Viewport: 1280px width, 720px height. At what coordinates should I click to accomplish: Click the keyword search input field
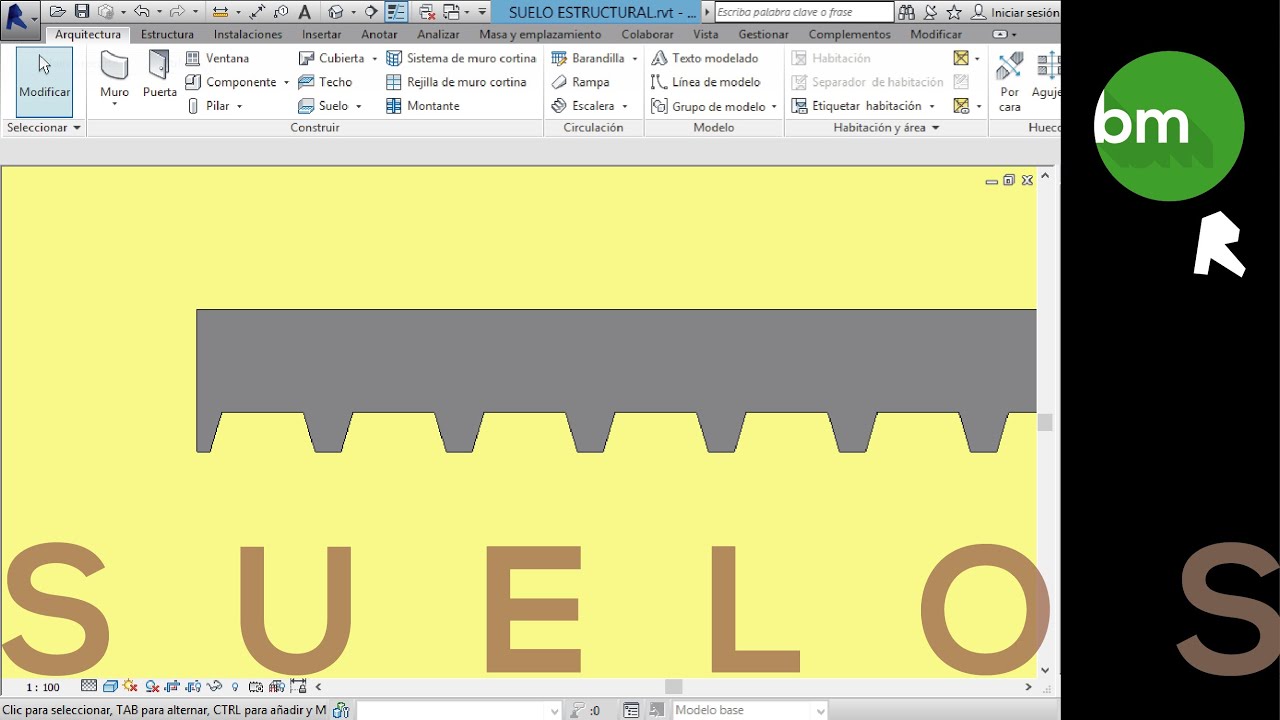coord(804,12)
